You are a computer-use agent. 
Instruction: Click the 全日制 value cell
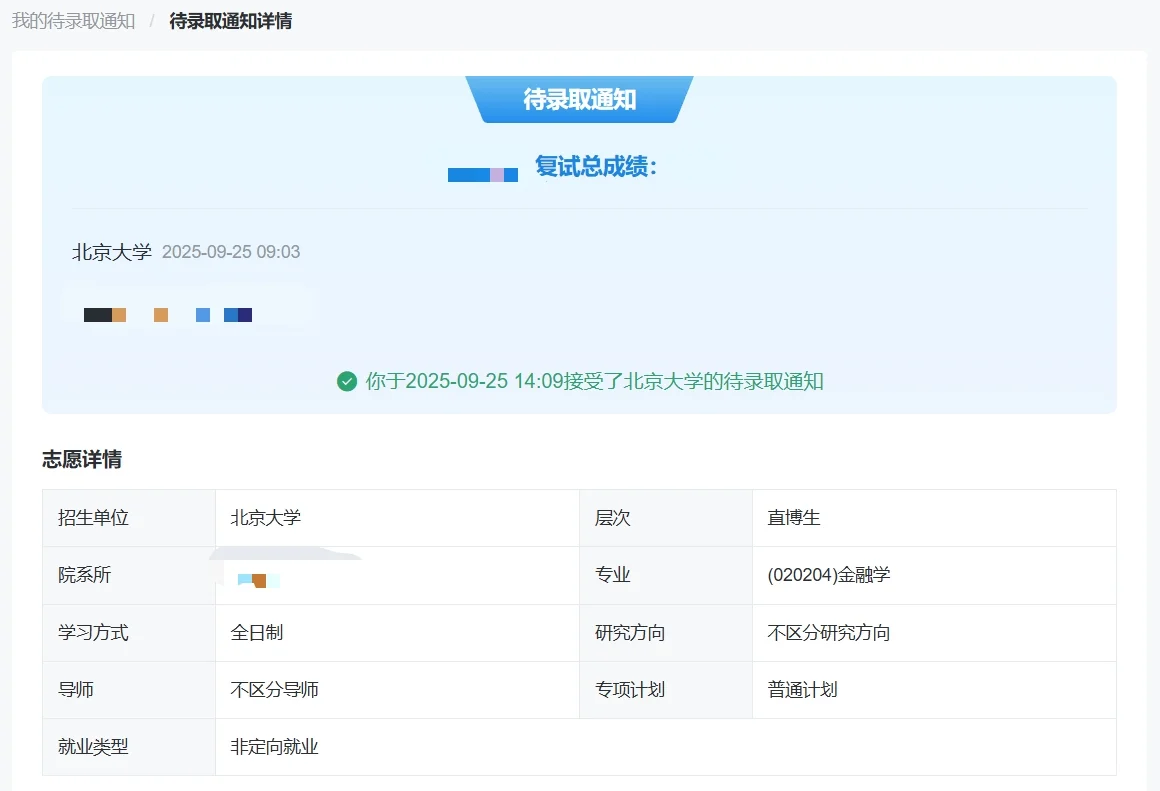pyautogui.click(x=397, y=633)
